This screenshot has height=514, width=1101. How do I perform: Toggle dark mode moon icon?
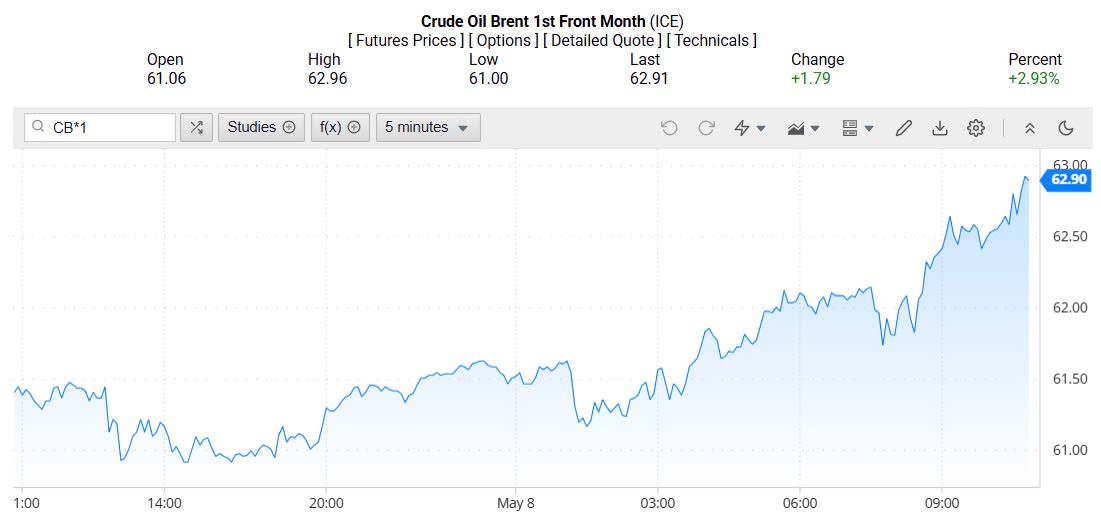[1066, 128]
